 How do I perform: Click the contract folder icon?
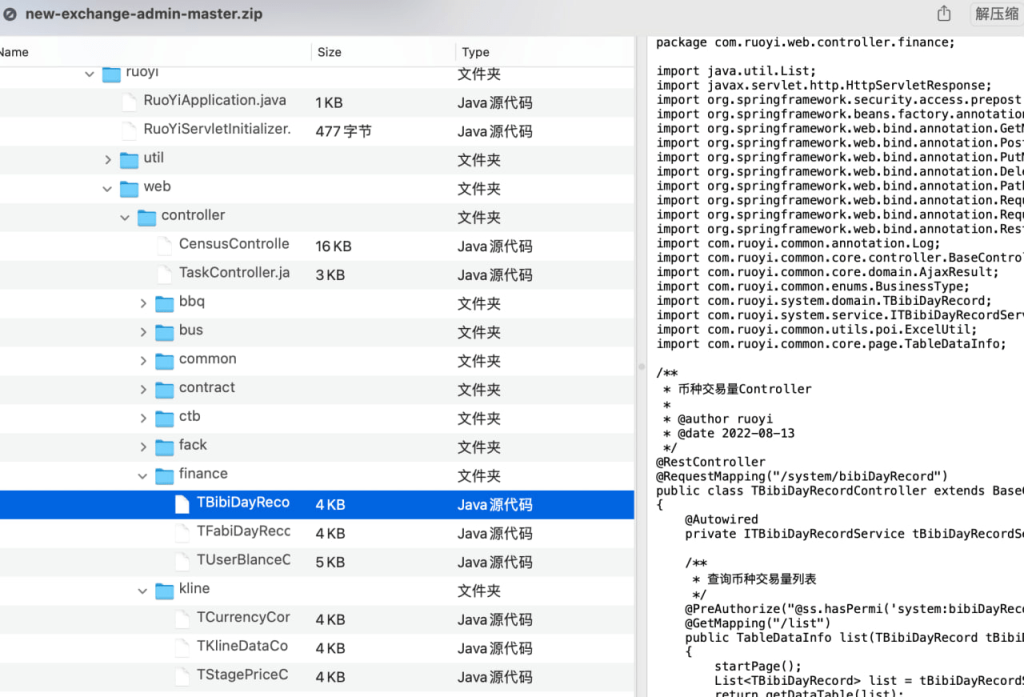click(x=164, y=389)
